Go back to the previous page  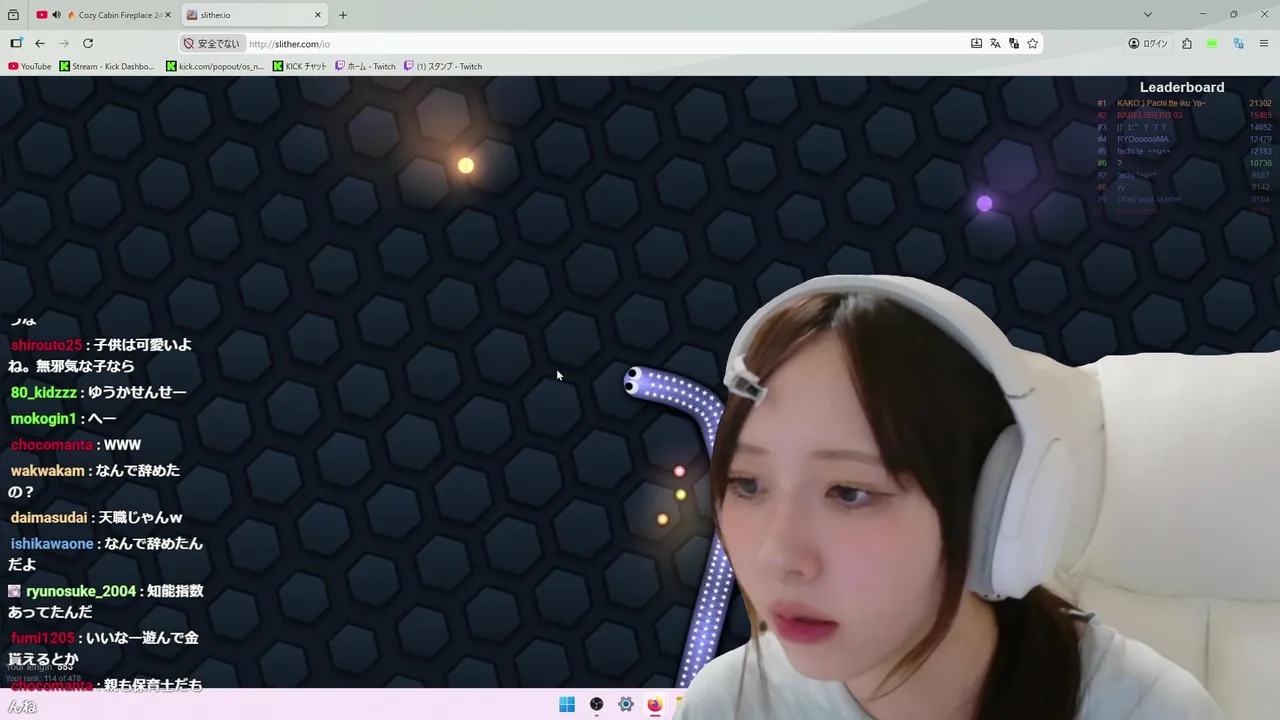click(x=40, y=43)
